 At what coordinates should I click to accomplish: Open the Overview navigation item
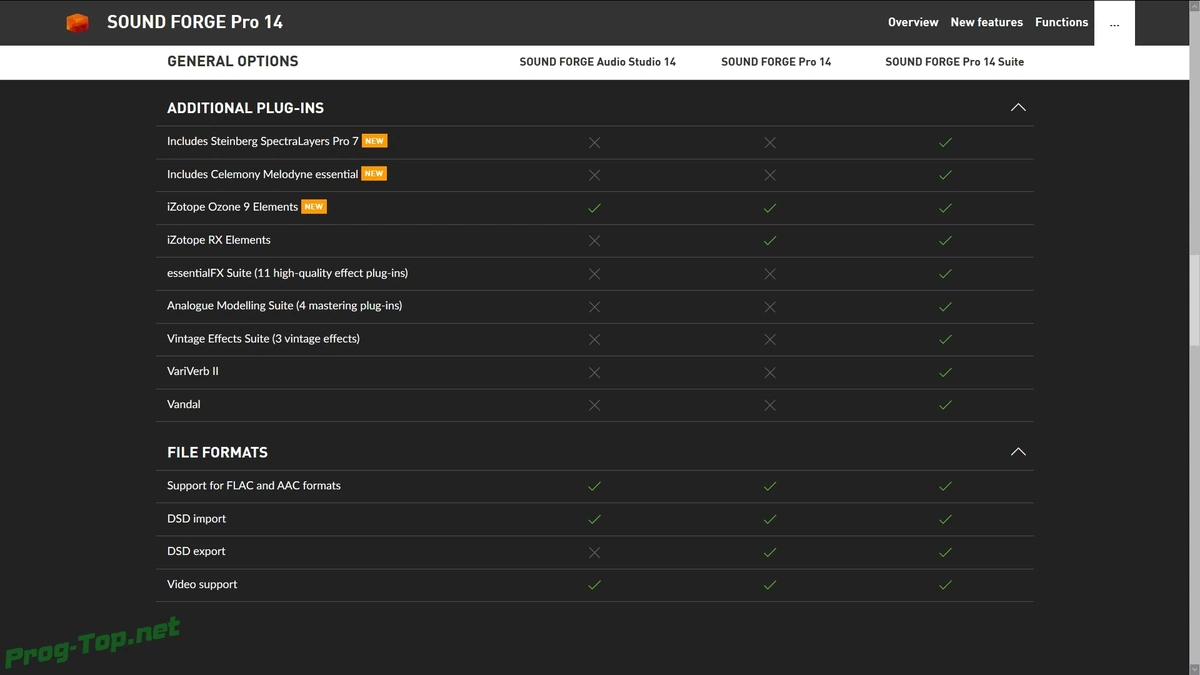pos(913,22)
